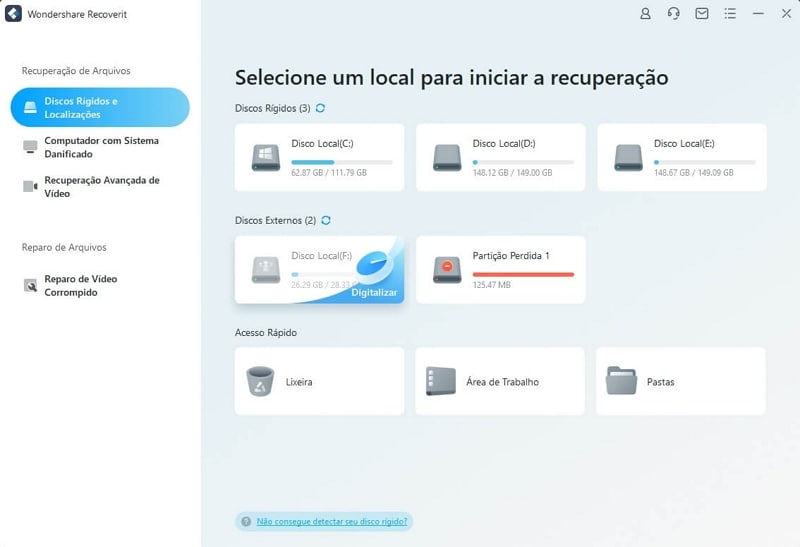
Task: Click the Wondershare Recoverit logo icon
Action: 13,14
